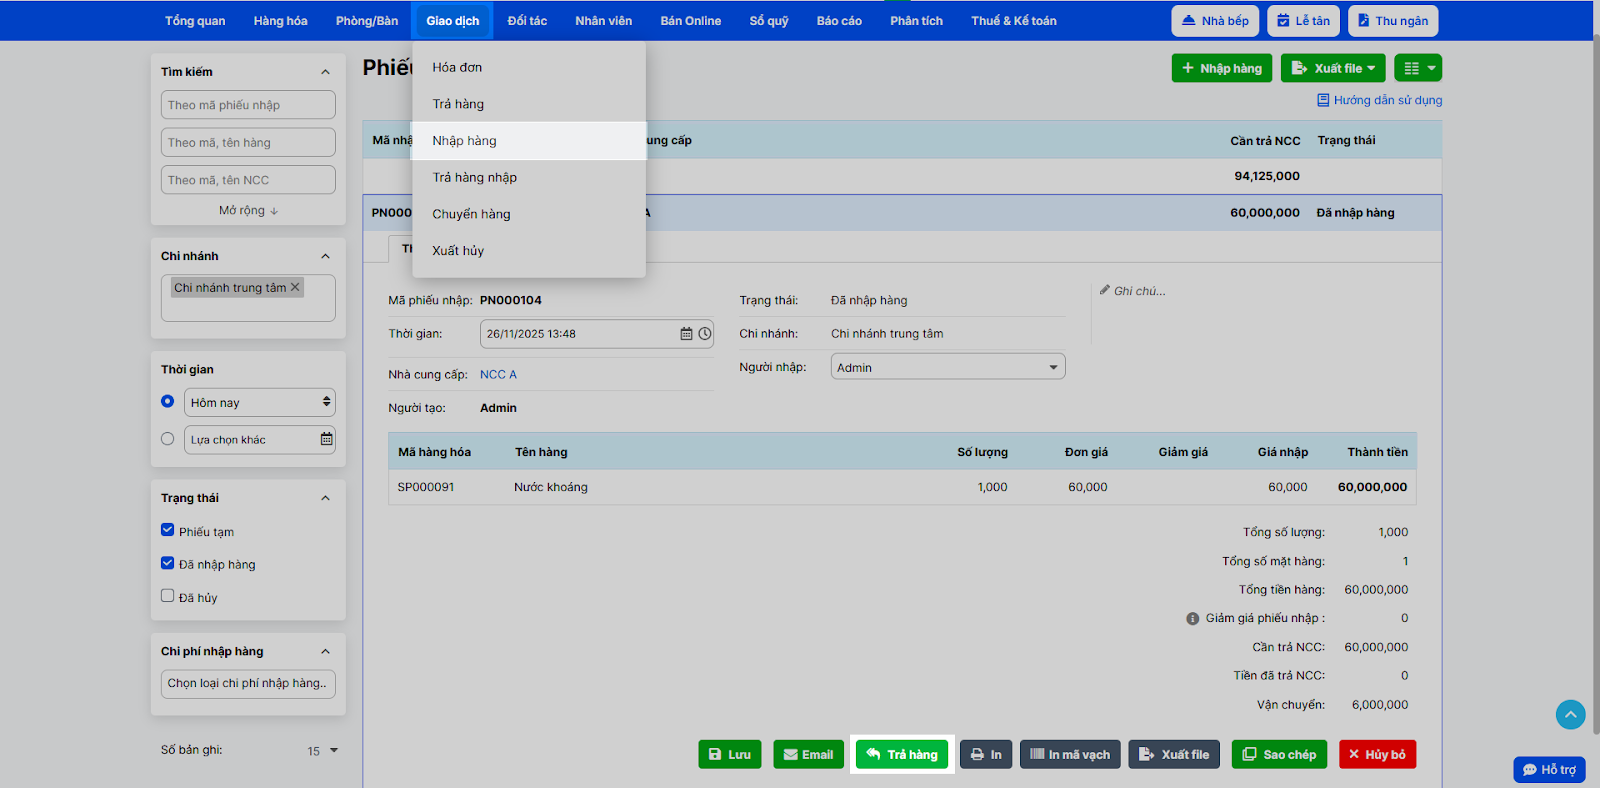Viewport: 1600px width, 788px height.
Task: Click the red Hủy bỏ button
Action: (x=1377, y=754)
